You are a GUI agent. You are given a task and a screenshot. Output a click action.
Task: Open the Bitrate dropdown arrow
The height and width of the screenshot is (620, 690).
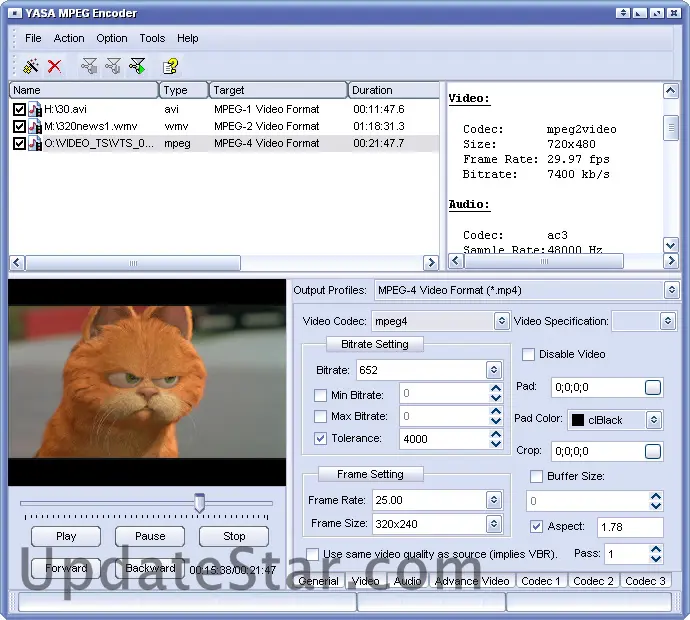[494, 370]
